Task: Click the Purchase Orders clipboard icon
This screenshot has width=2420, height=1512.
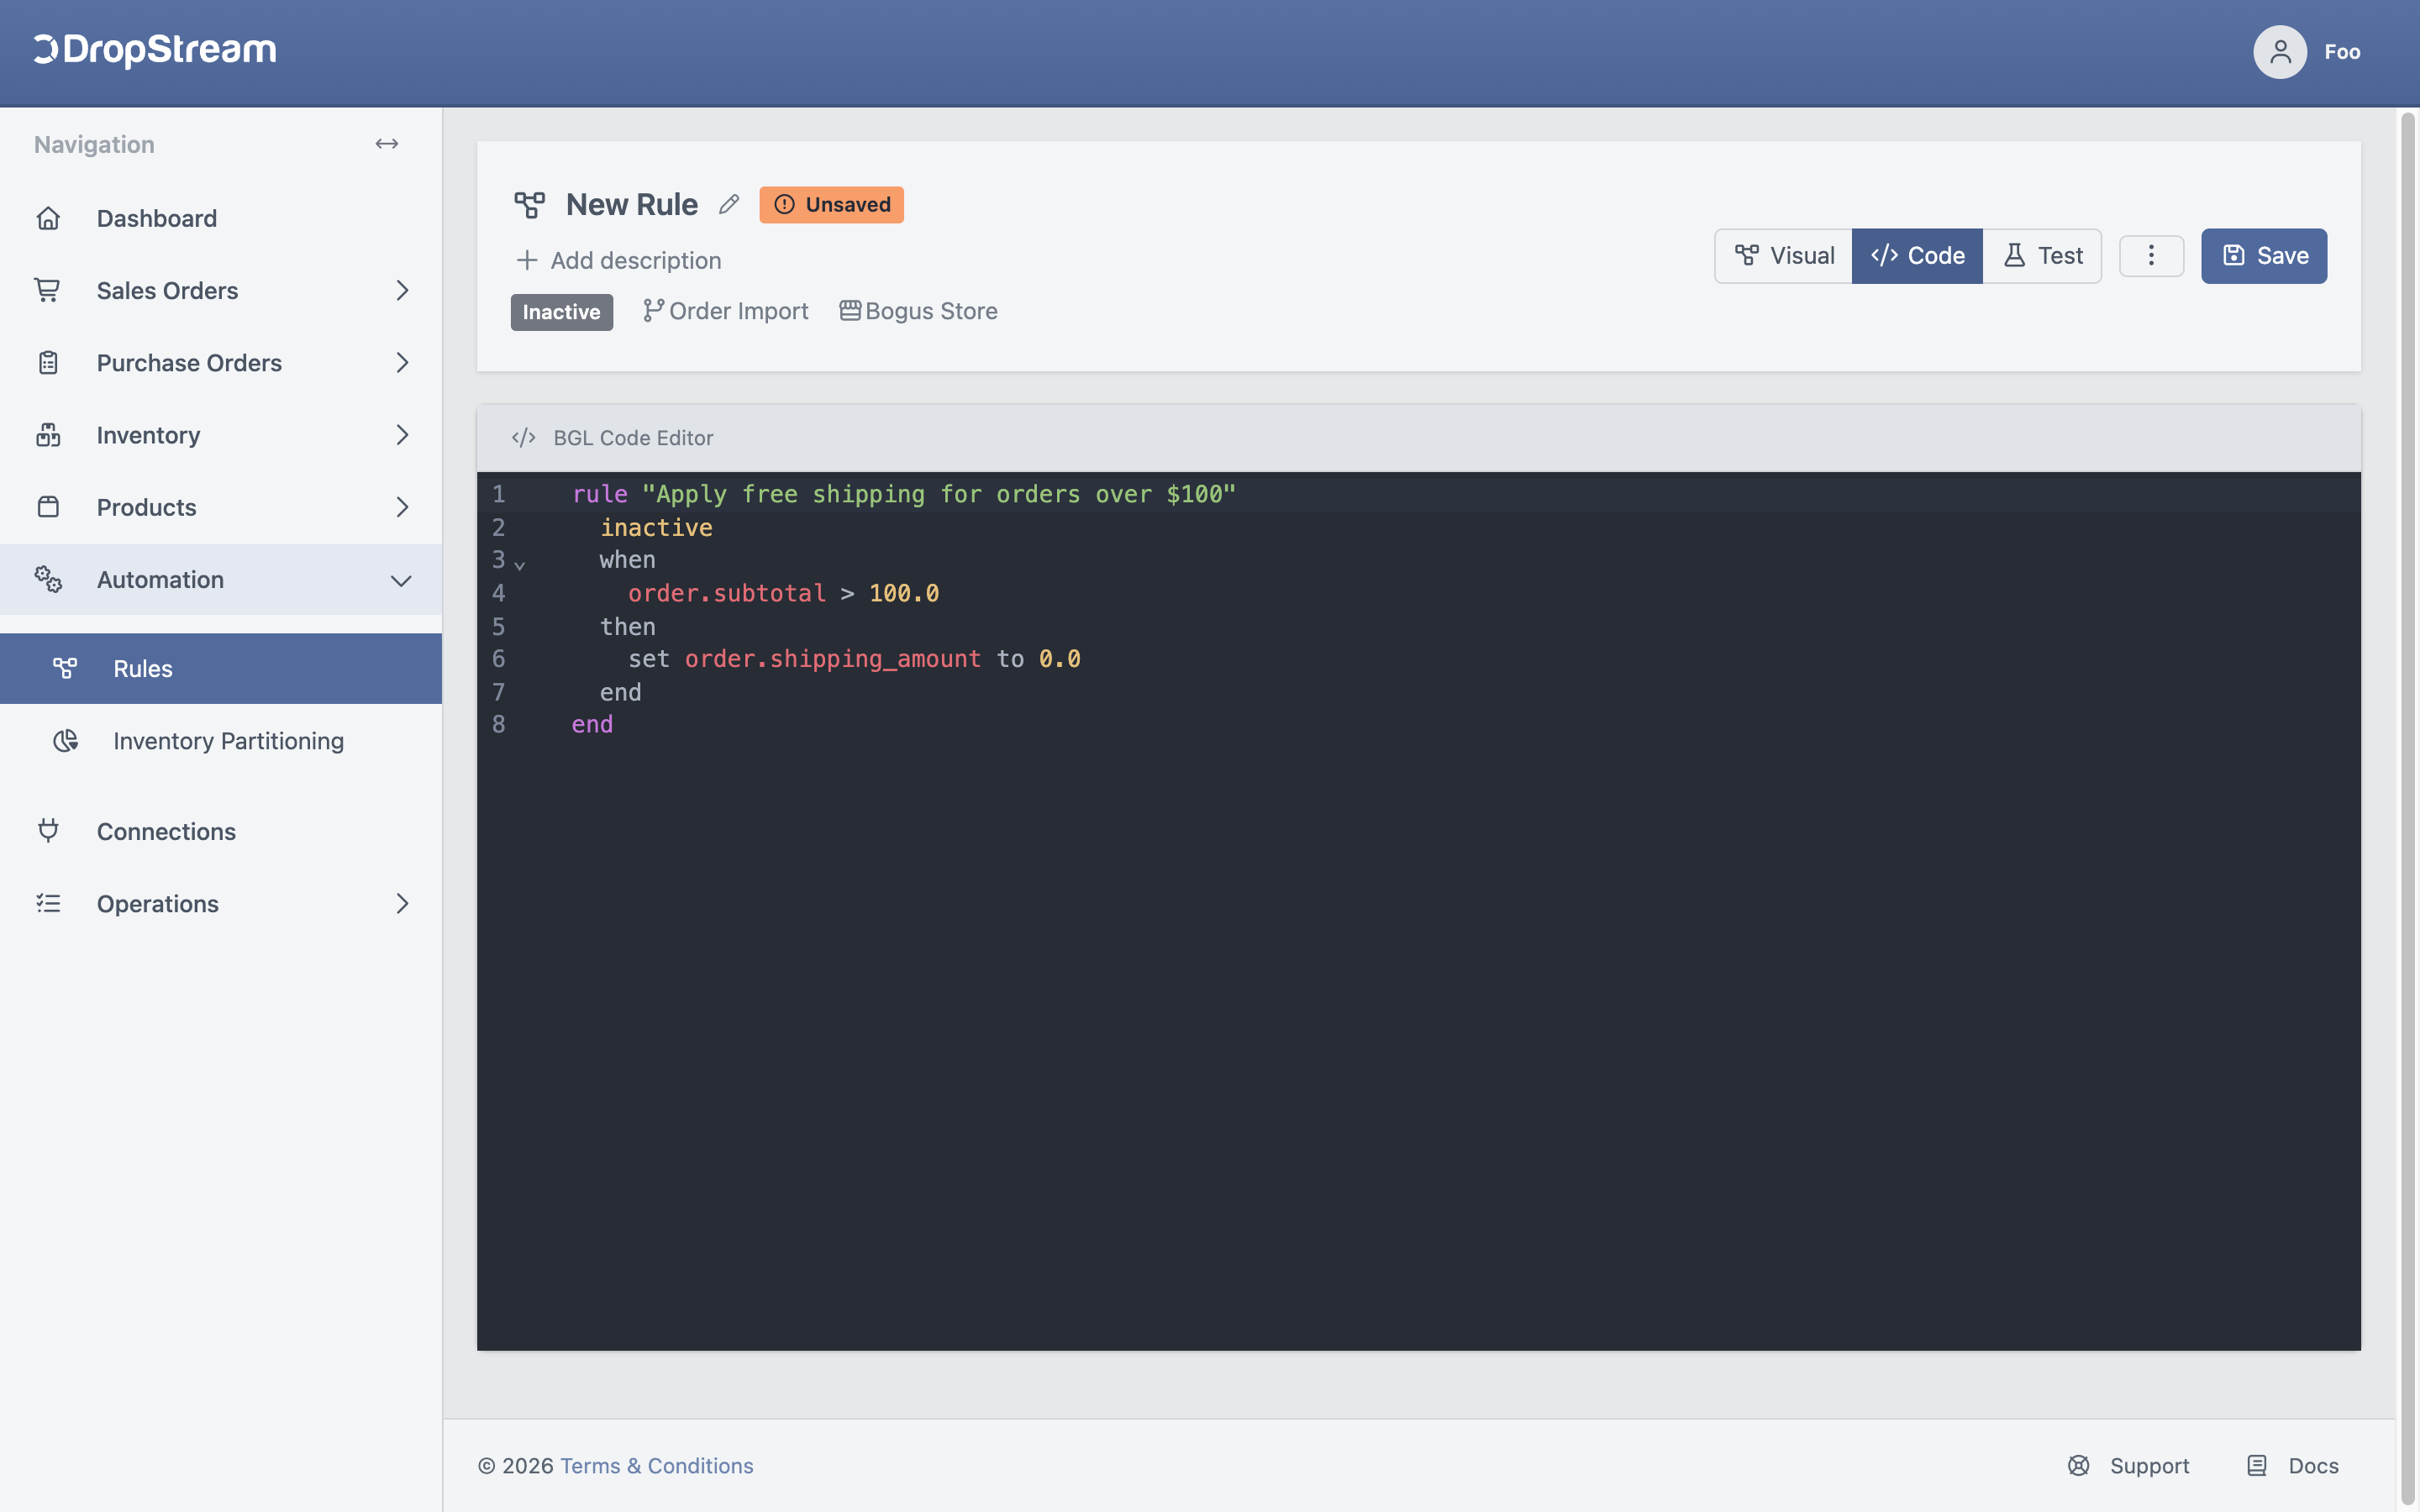Action: tap(48, 363)
